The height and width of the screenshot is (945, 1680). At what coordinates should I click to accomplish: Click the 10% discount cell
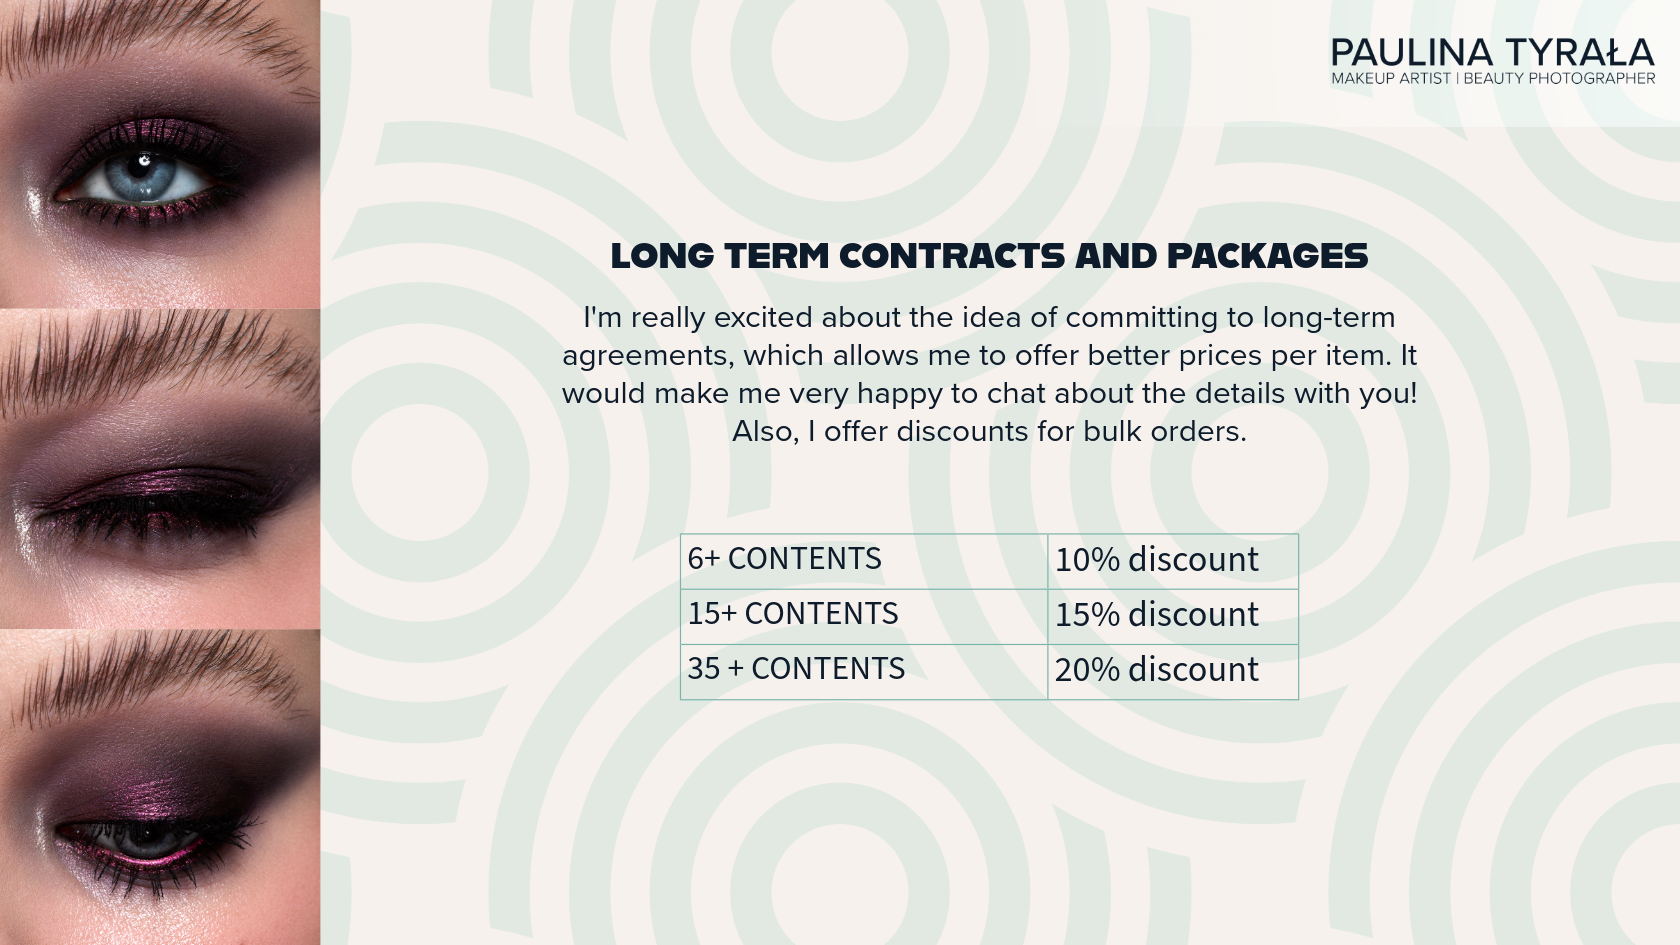point(1172,560)
